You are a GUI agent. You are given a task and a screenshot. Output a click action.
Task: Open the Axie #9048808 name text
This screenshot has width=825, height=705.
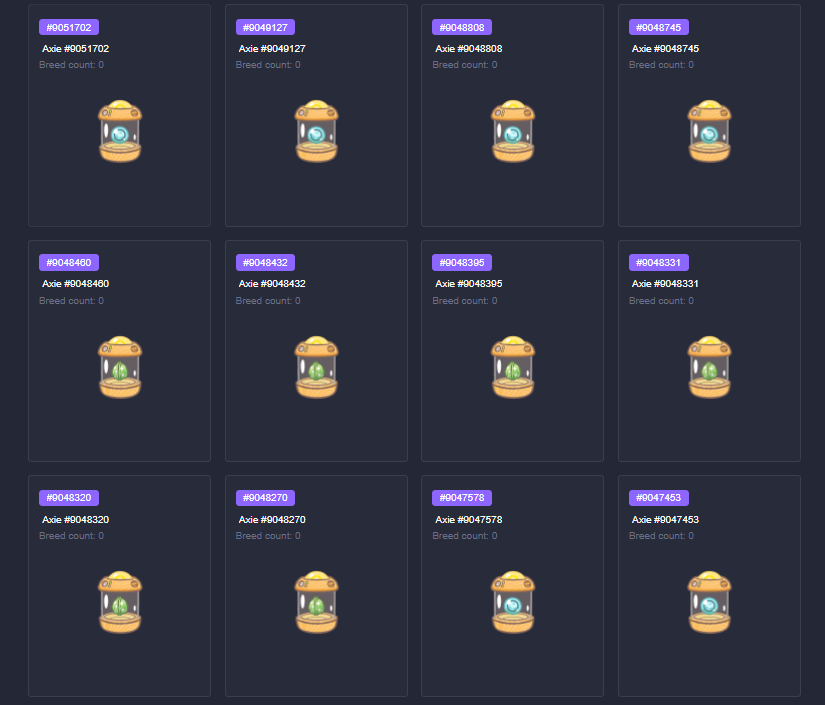[469, 48]
